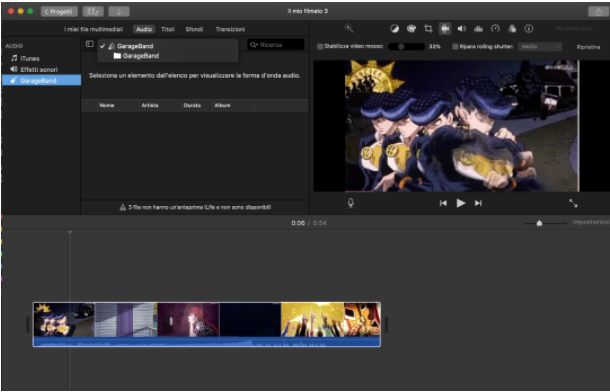Image resolution: width=610 pixels, height=392 pixels.
Task: Skip to the previous clip
Action: pyautogui.click(x=443, y=203)
